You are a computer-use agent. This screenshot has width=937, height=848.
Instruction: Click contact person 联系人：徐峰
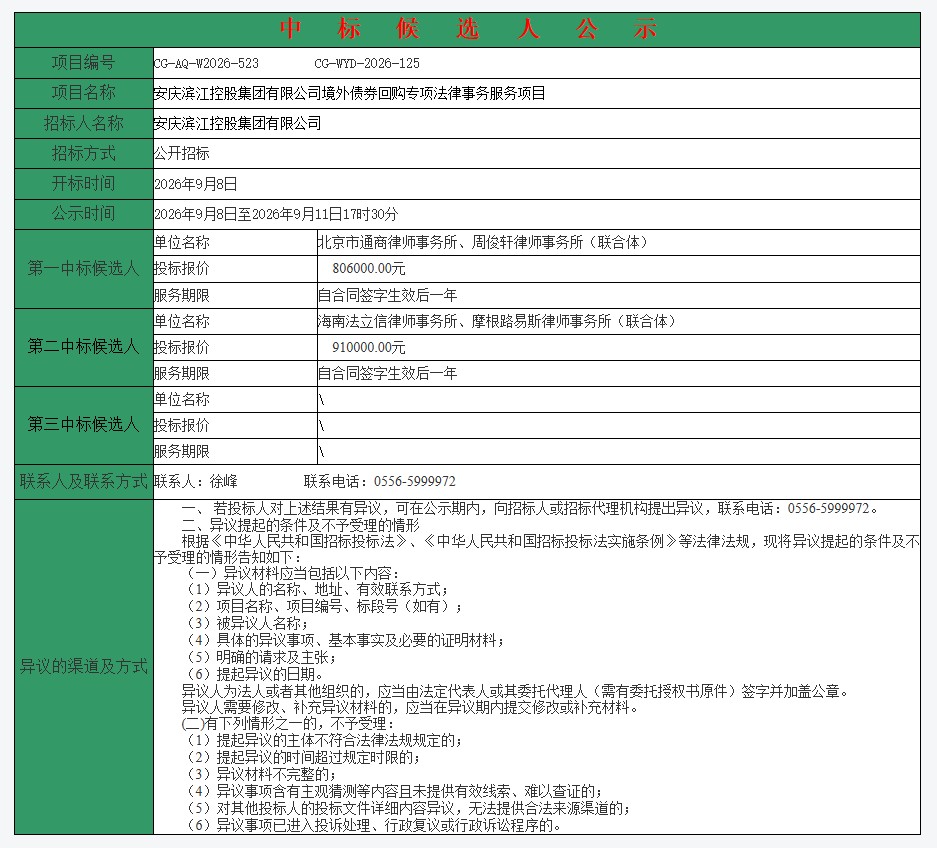[x=196, y=482]
